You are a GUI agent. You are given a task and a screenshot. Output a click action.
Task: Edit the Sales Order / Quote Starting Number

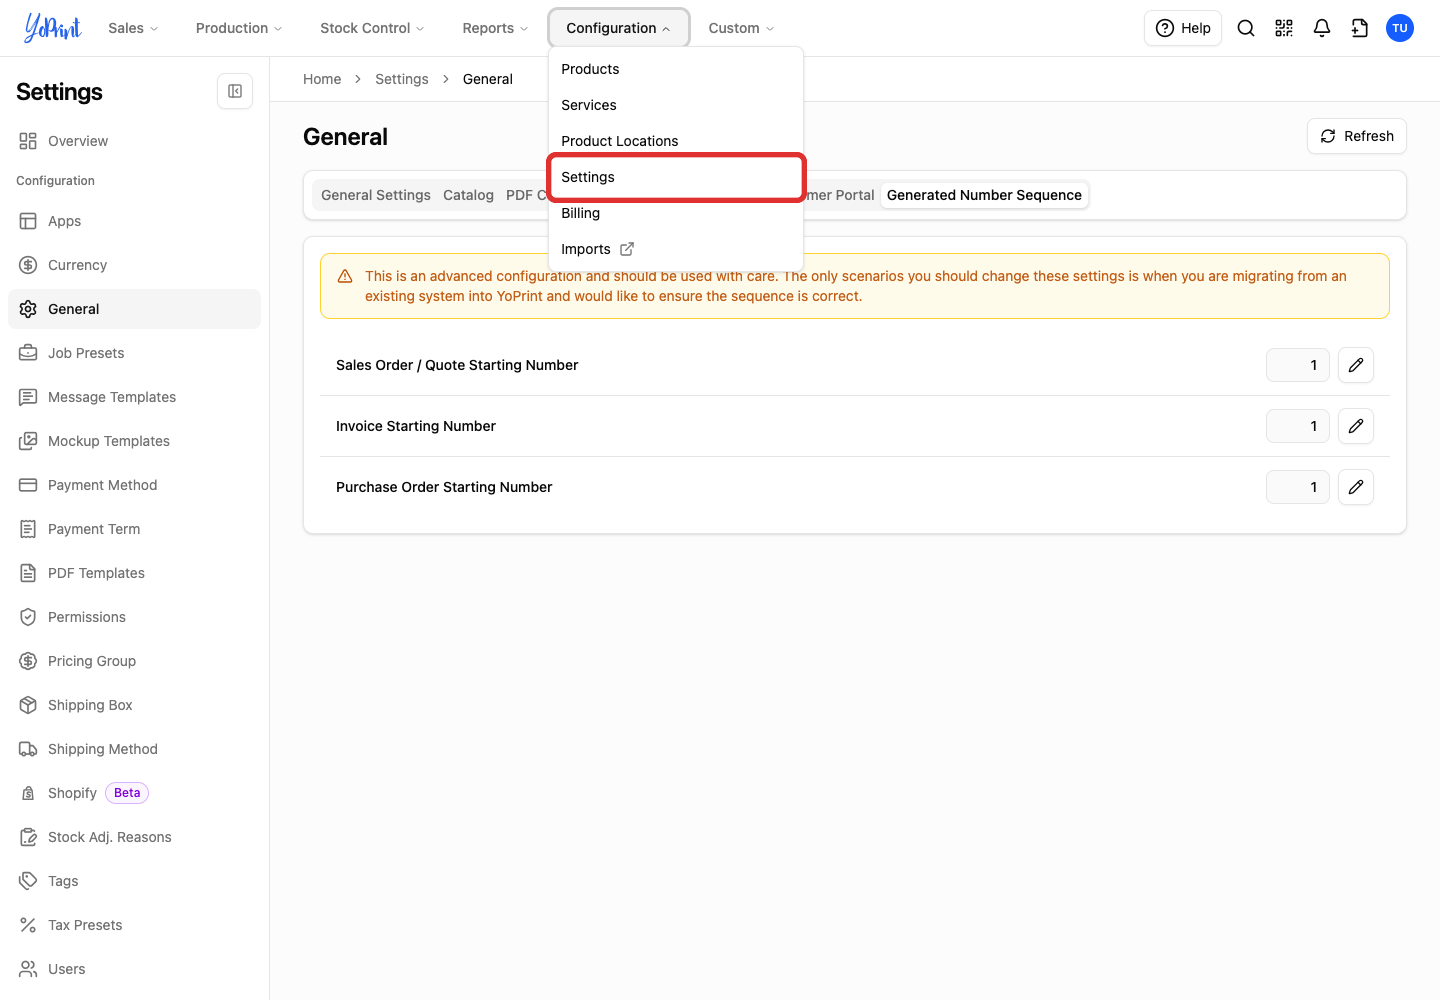(x=1356, y=365)
